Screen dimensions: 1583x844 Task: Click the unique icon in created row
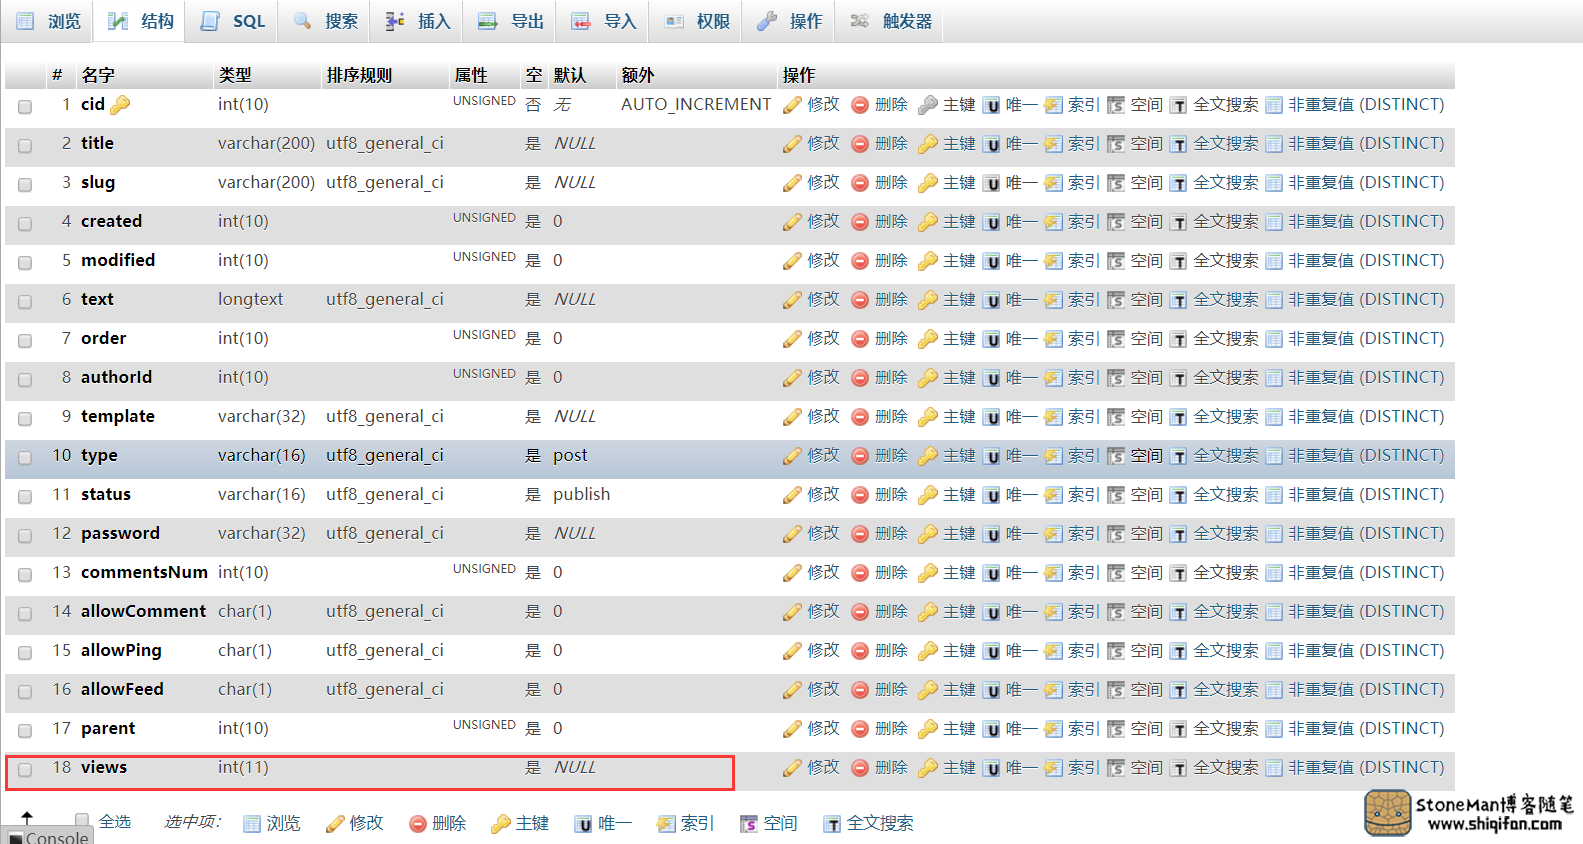[x=991, y=223]
